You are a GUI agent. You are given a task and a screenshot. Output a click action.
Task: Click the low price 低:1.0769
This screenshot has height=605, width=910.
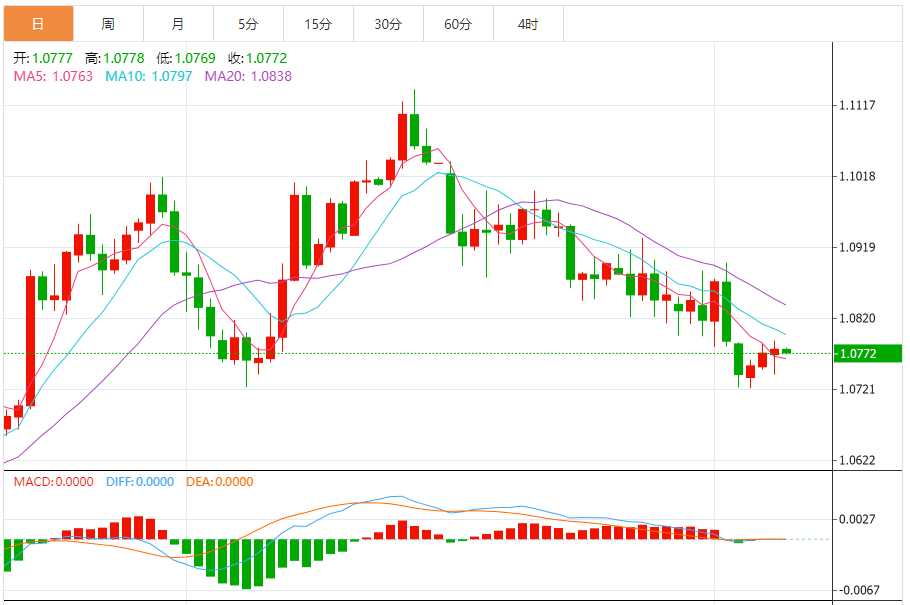tap(186, 58)
